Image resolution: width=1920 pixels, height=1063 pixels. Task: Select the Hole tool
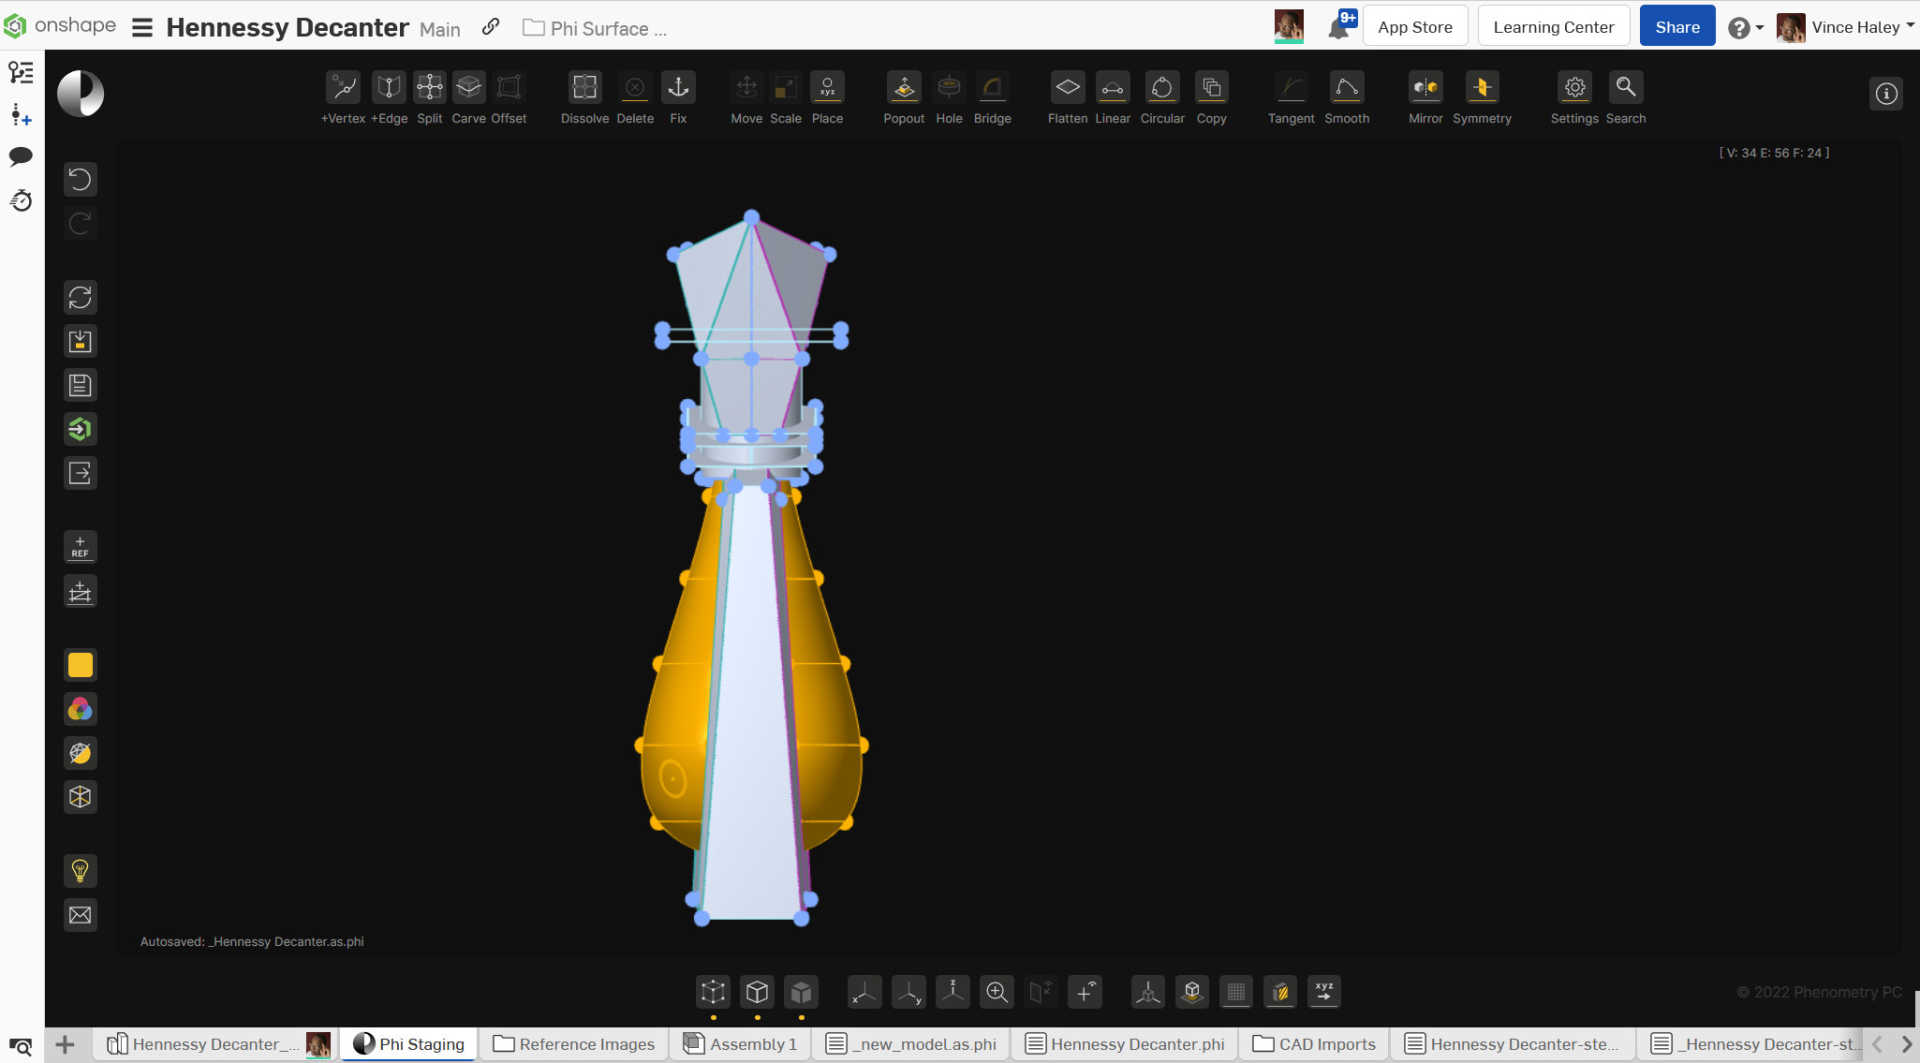[x=949, y=97]
